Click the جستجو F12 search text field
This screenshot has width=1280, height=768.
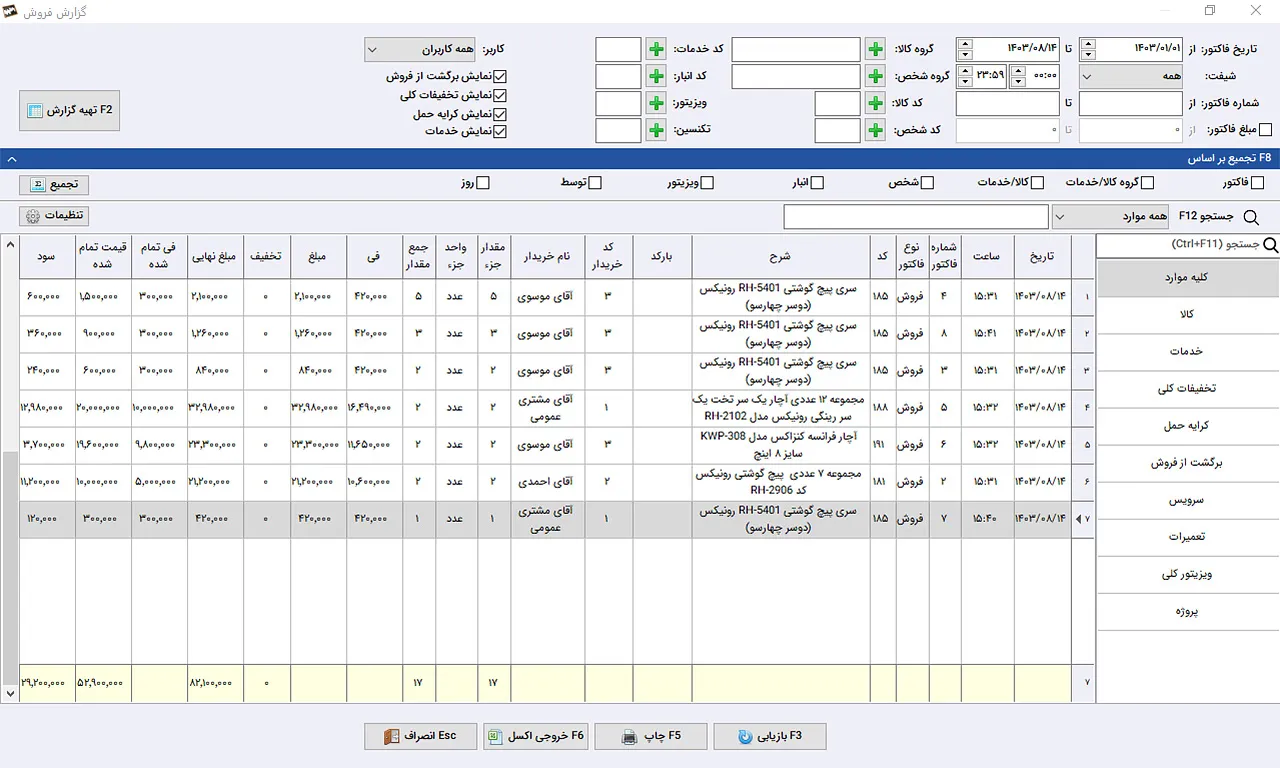click(x=916, y=217)
